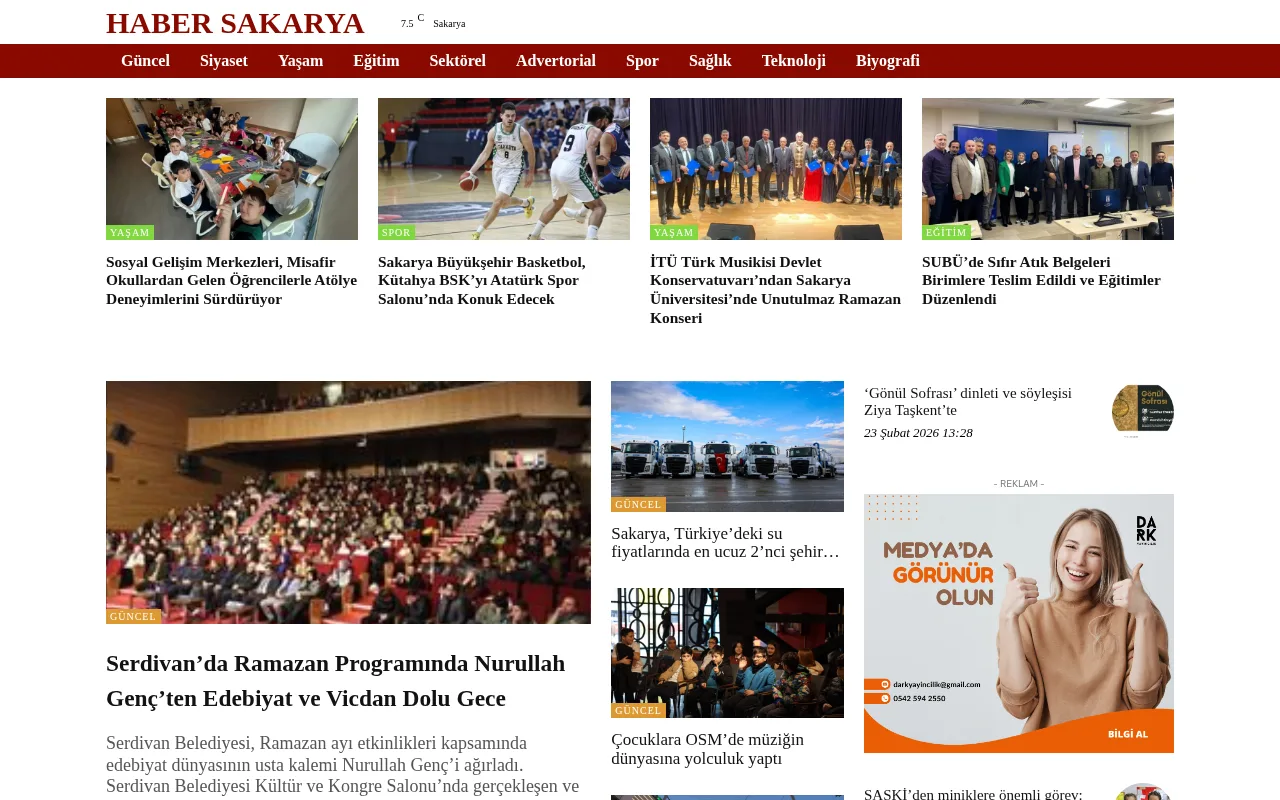
Task: Open the Çocuklara OSM'de müziğin article
Action: (x=707, y=749)
